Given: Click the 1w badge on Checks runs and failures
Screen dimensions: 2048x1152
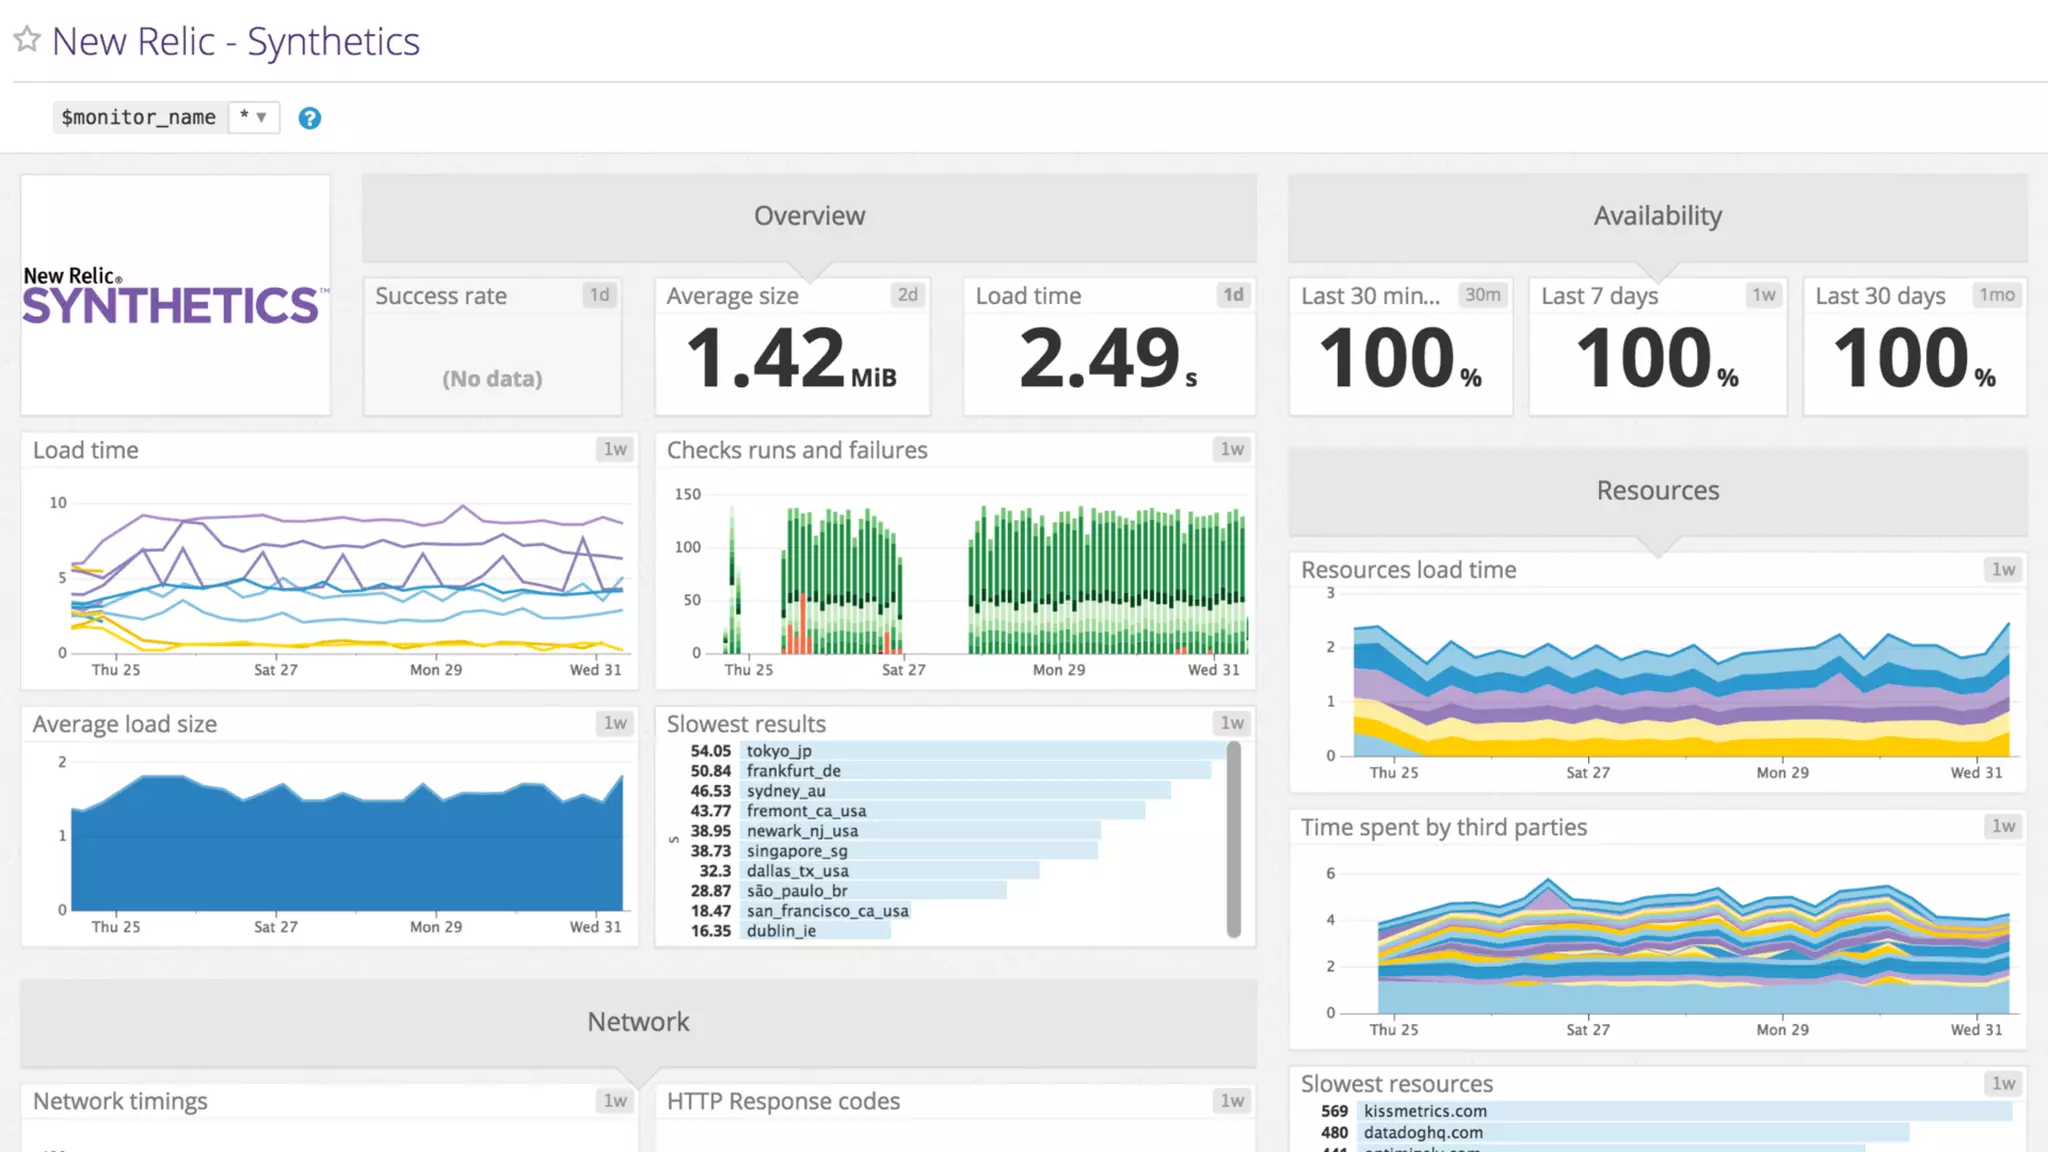Looking at the screenshot, I should pos(1232,450).
